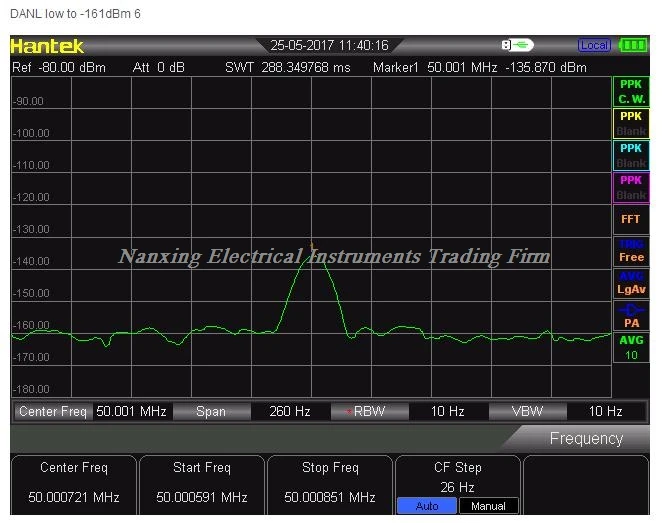Screen dimensions: 662x523
Task: Select the RBW parameter label
Action: point(369,412)
